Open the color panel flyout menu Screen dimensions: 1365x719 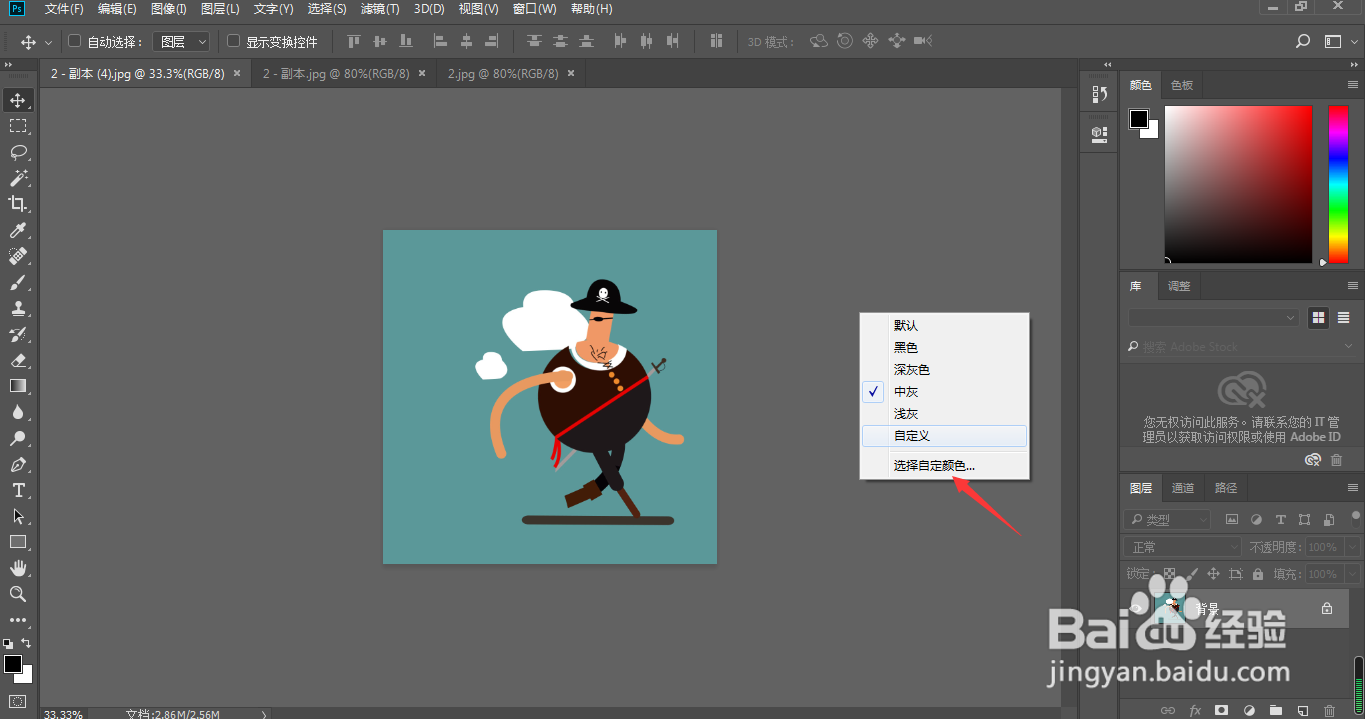coord(1352,85)
